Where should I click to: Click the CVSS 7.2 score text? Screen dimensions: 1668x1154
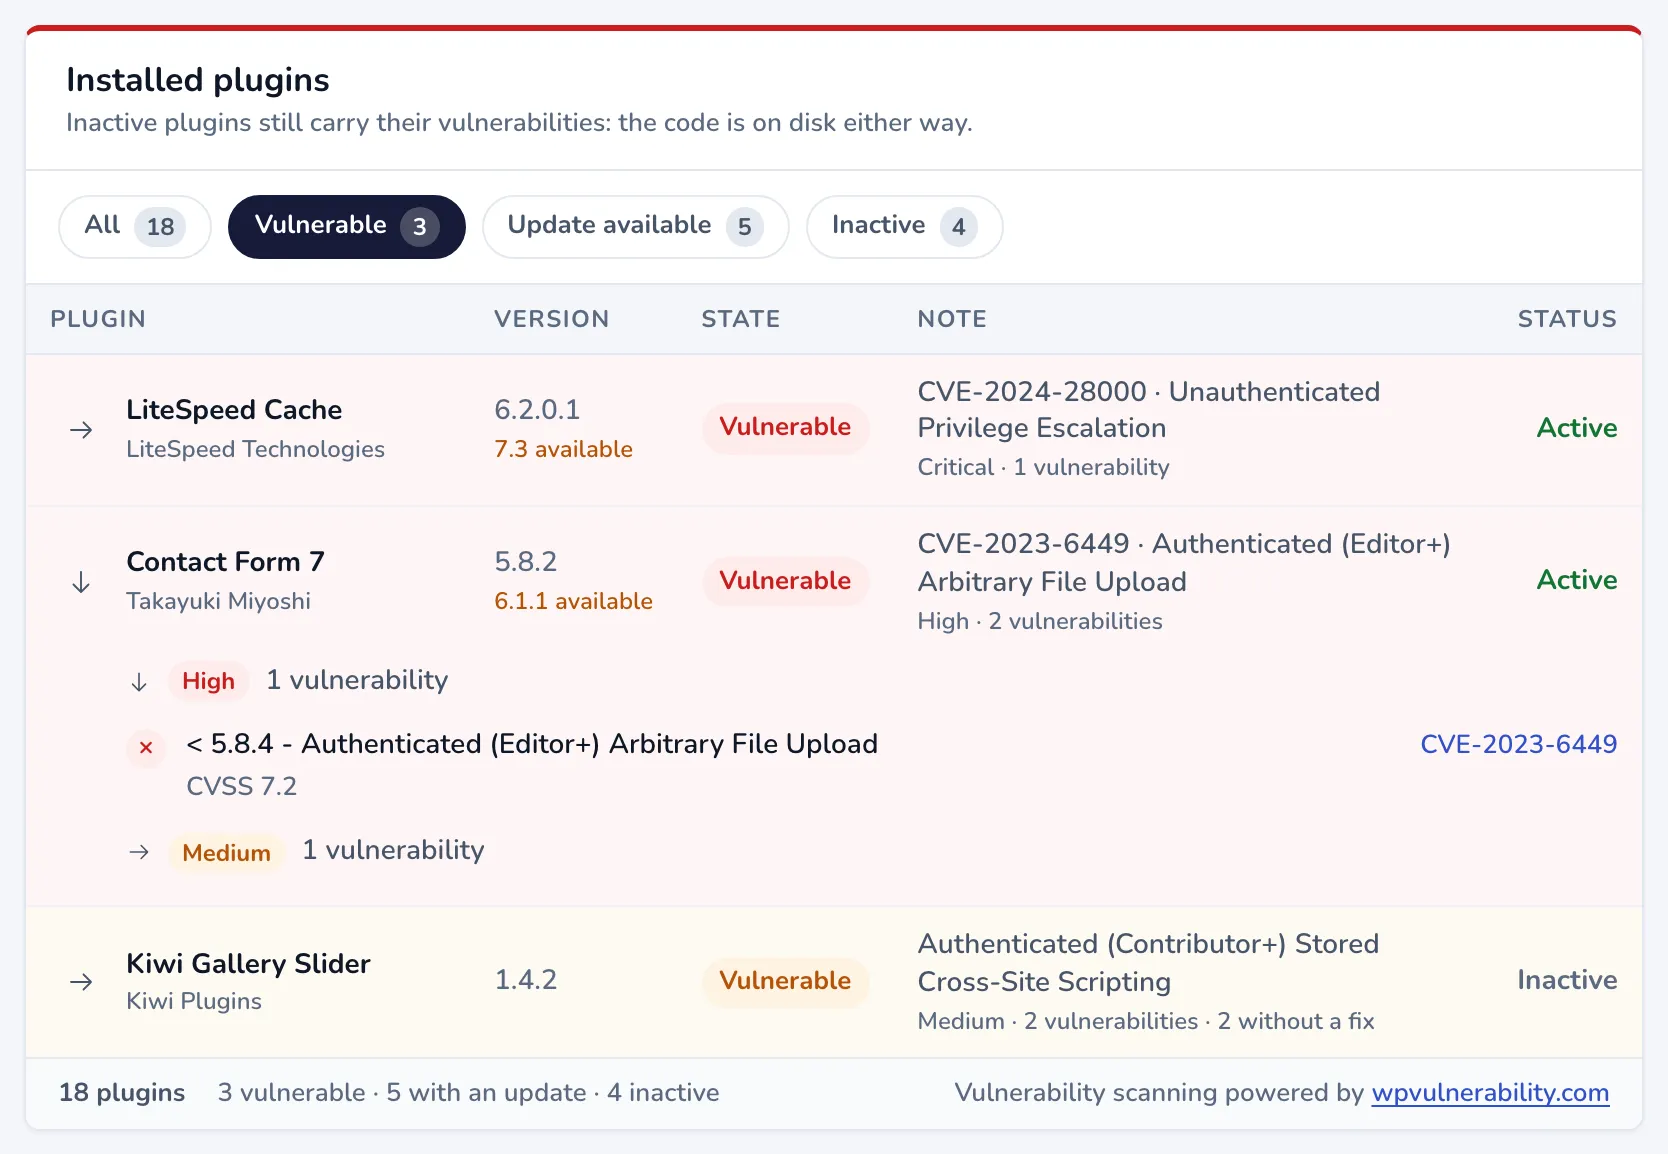point(242,787)
